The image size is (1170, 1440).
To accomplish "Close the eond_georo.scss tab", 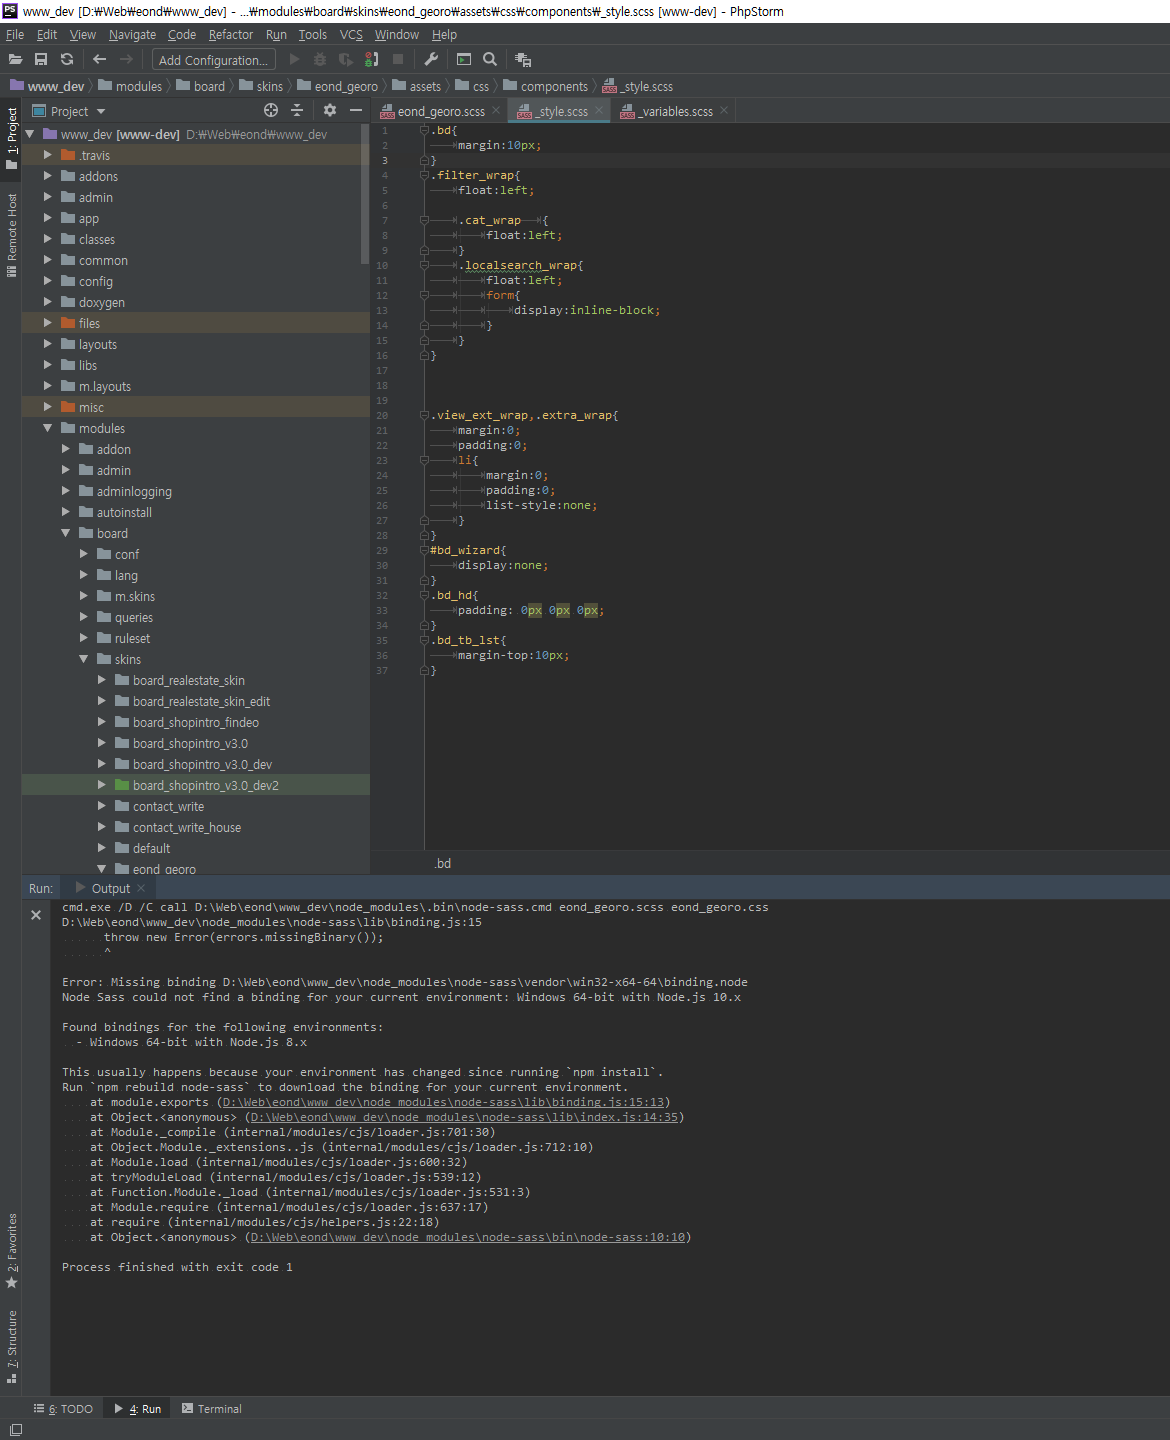I will [496, 110].
